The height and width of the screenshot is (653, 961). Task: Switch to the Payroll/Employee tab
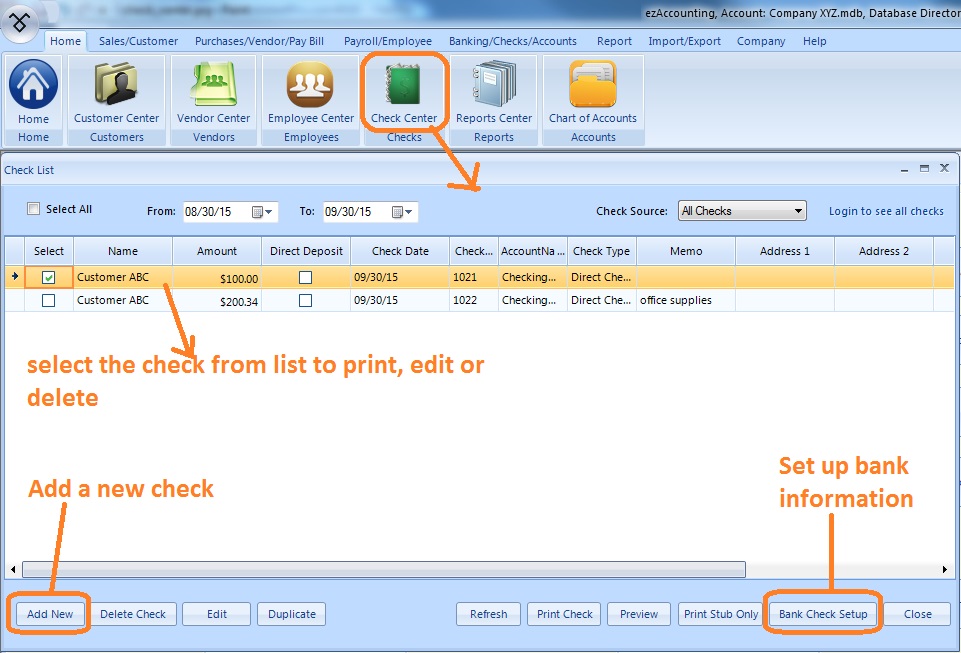[x=387, y=41]
